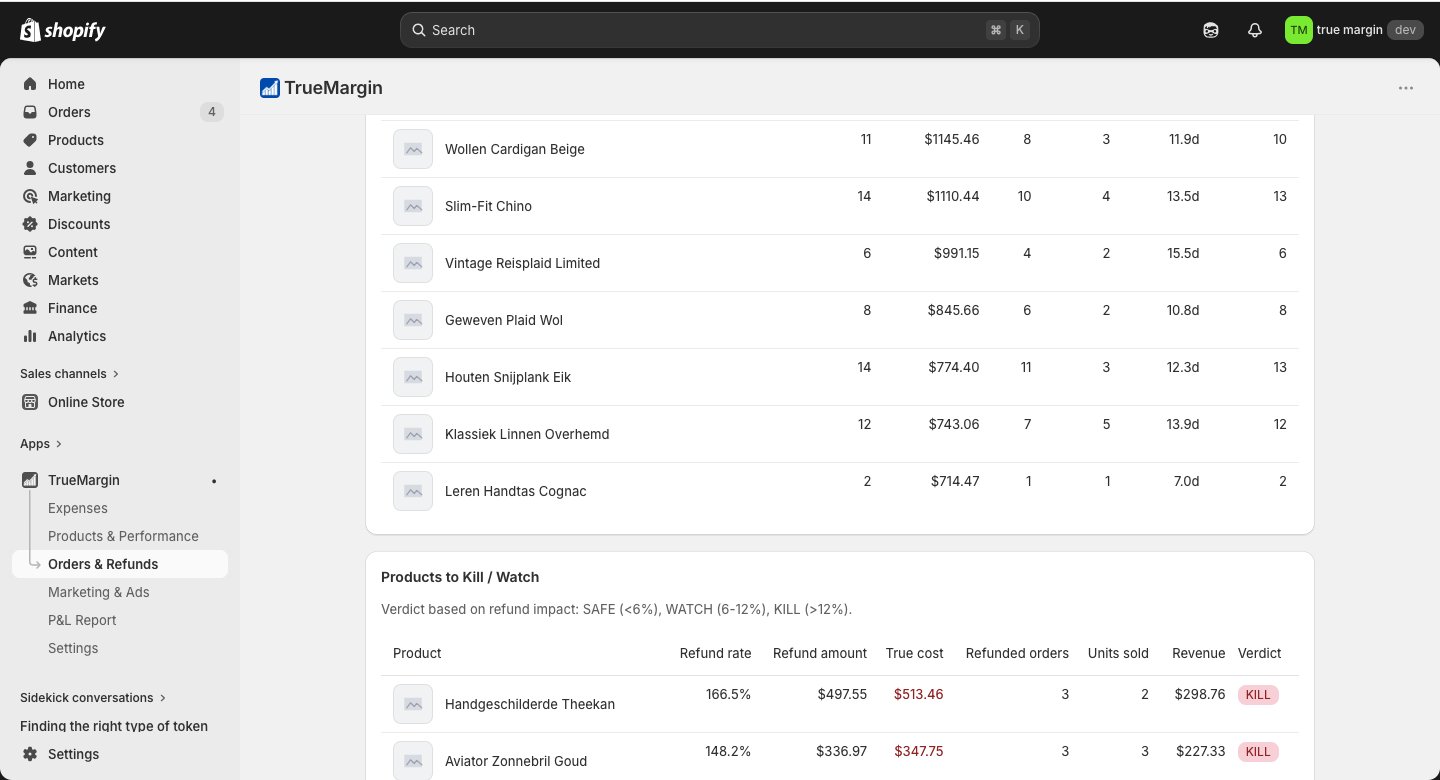Click Geweven Plaid Wol product name
The height and width of the screenshot is (780, 1440).
(x=504, y=320)
